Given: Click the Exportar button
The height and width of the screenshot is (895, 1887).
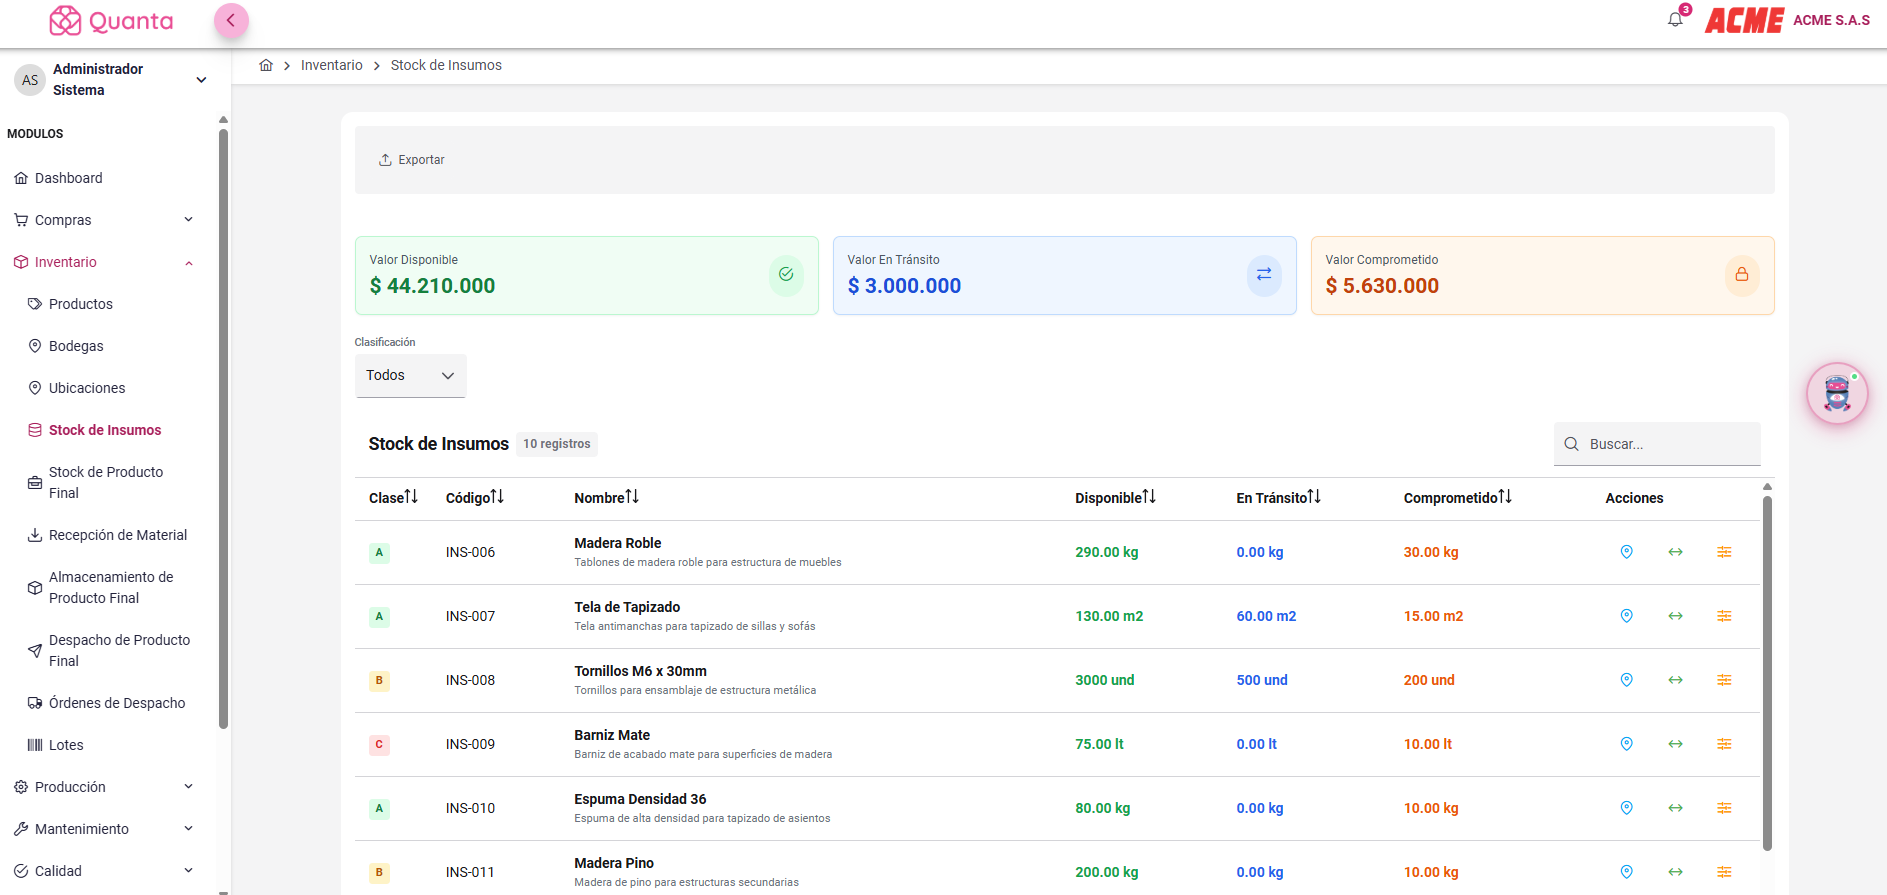Looking at the screenshot, I should tap(412, 160).
